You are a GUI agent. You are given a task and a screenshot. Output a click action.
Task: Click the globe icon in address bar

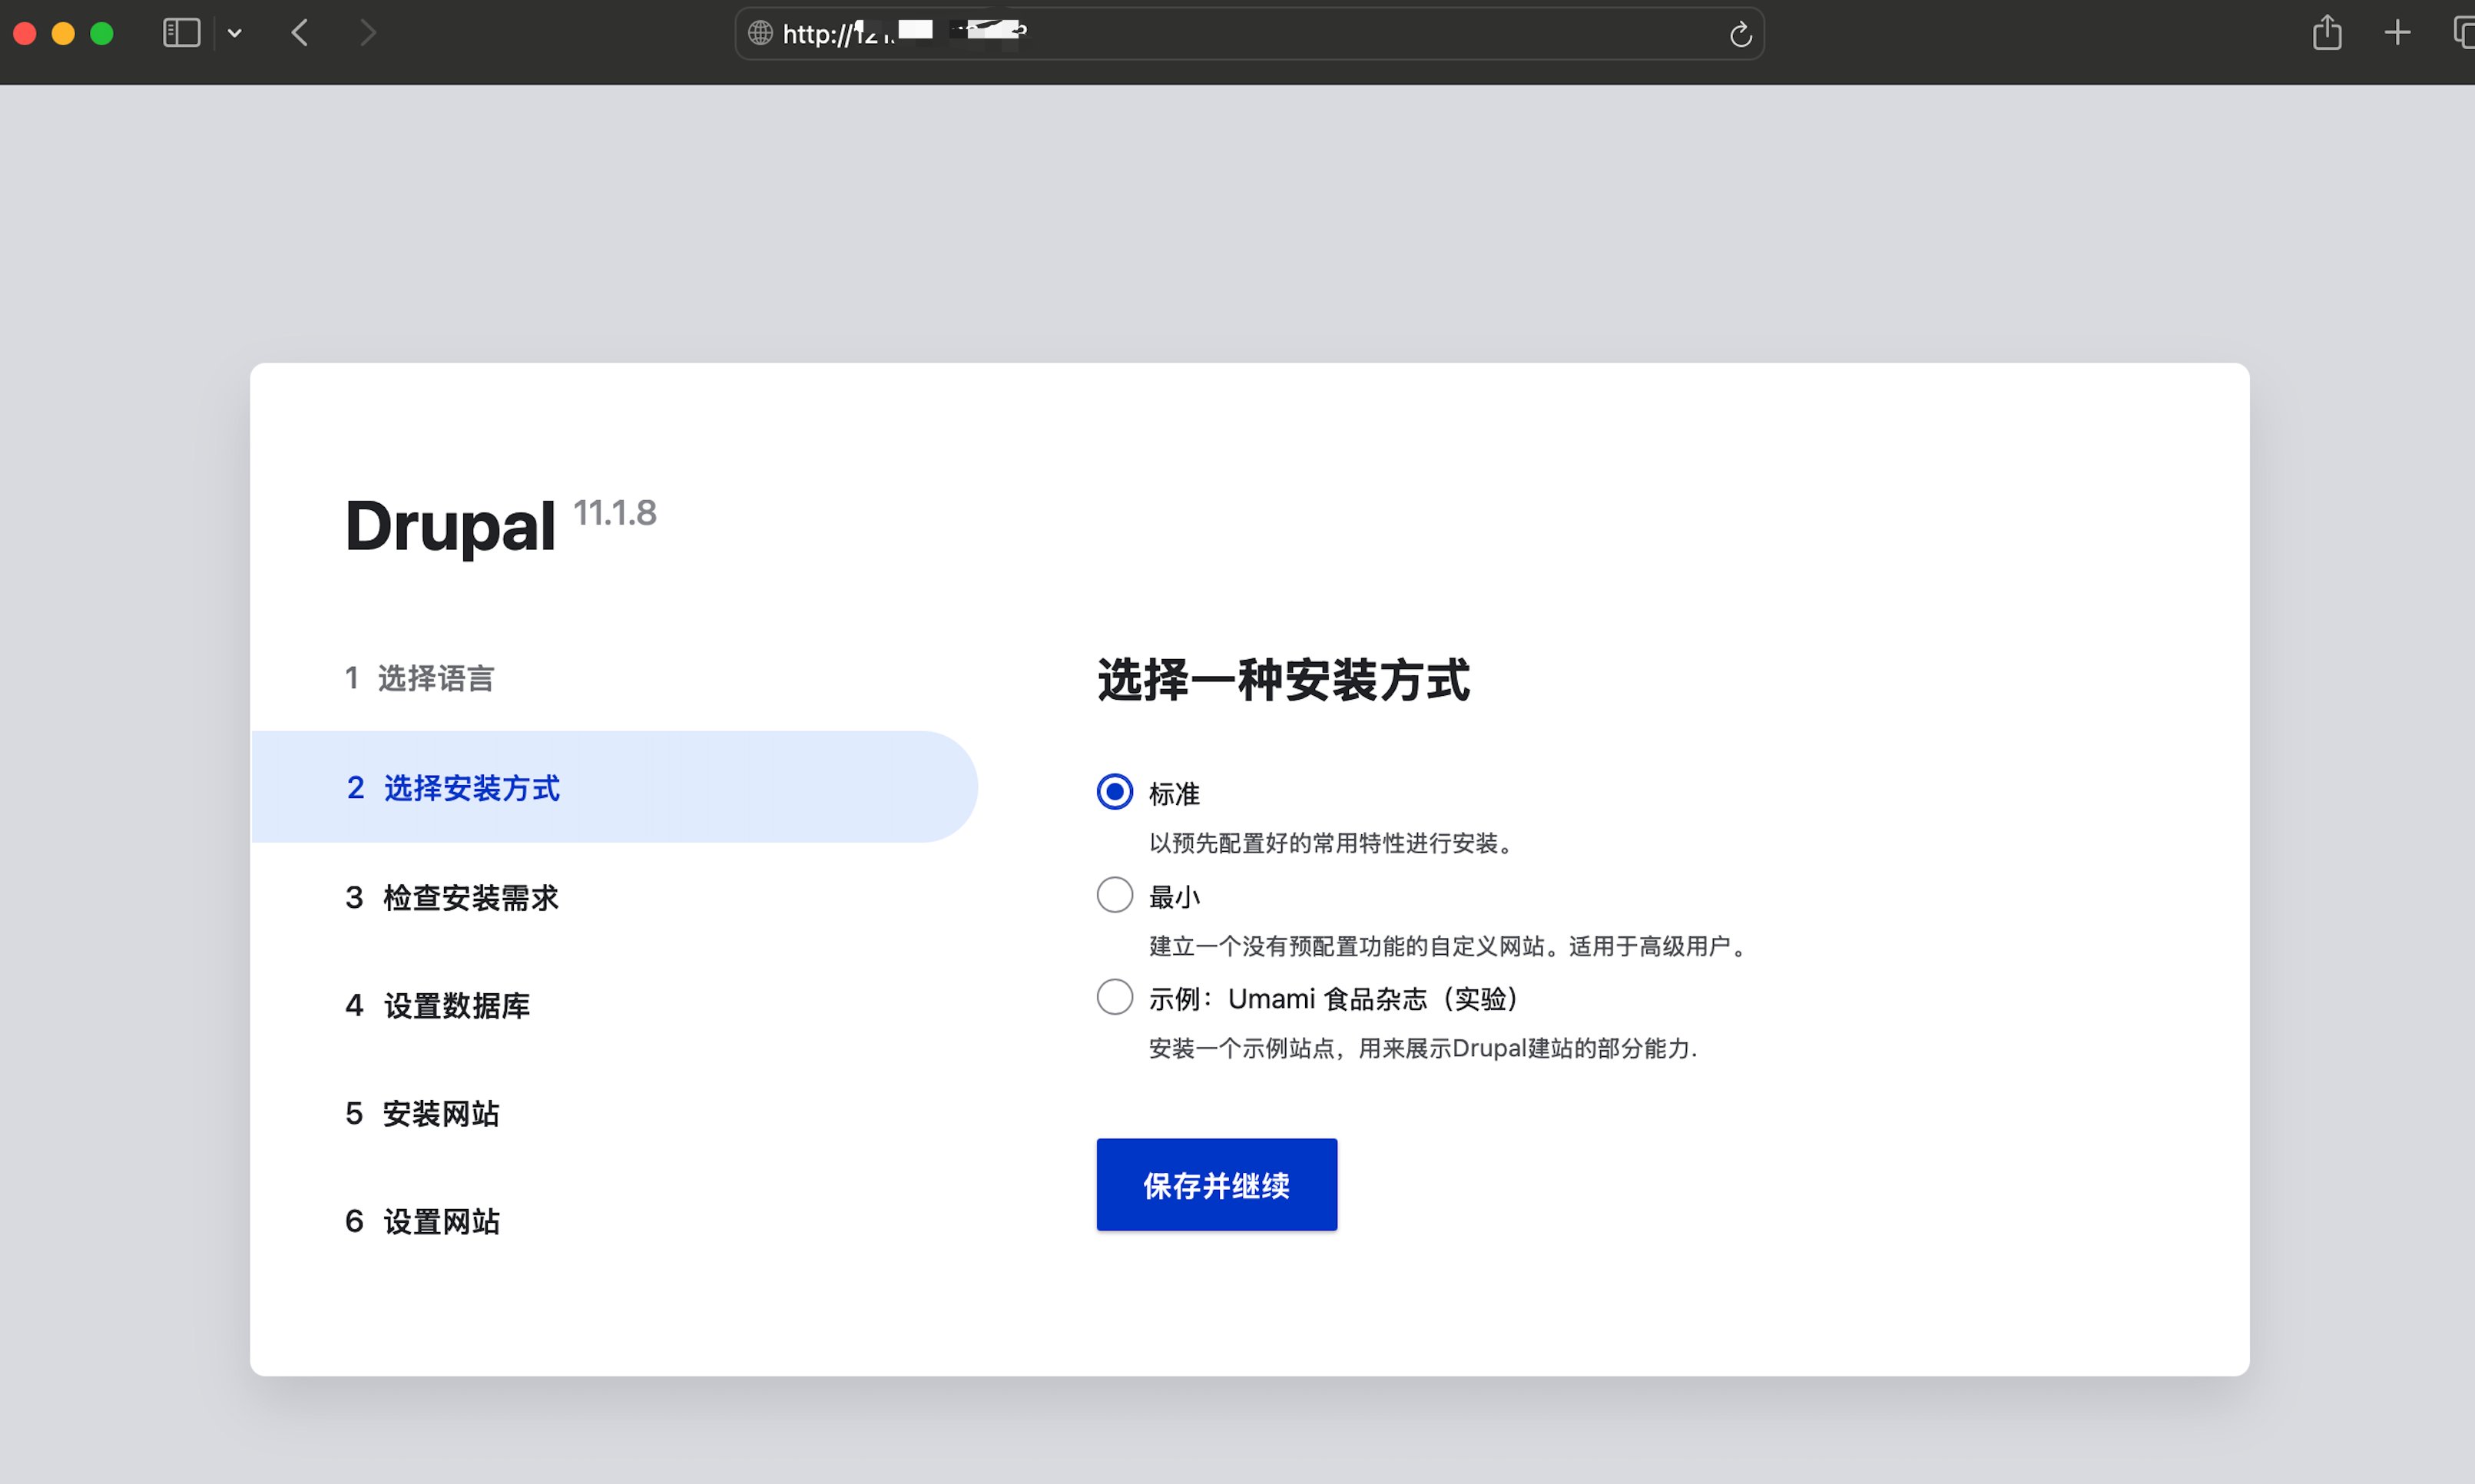pos(760,33)
